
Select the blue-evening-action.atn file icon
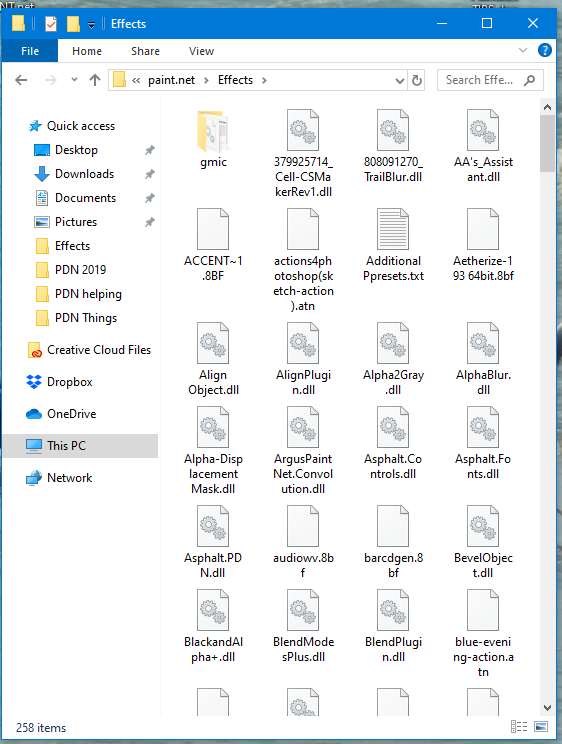pyautogui.click(x=483, y=610)
